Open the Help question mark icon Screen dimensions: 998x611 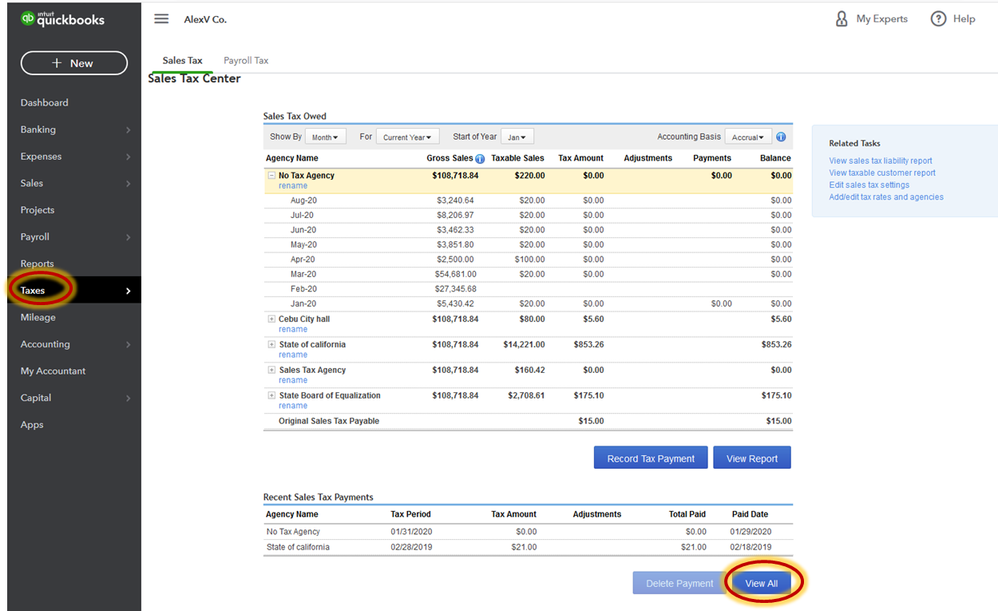[x=938, y=19]
